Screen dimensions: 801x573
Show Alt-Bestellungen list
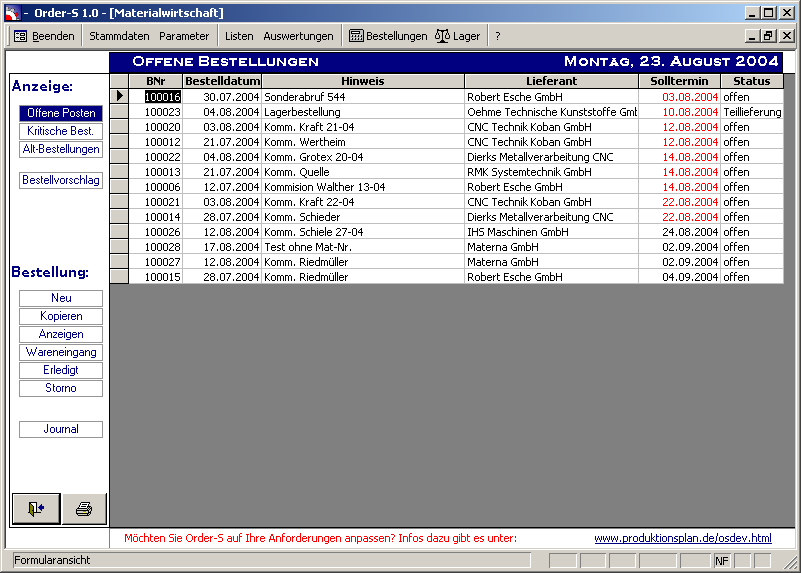point(61,149)
